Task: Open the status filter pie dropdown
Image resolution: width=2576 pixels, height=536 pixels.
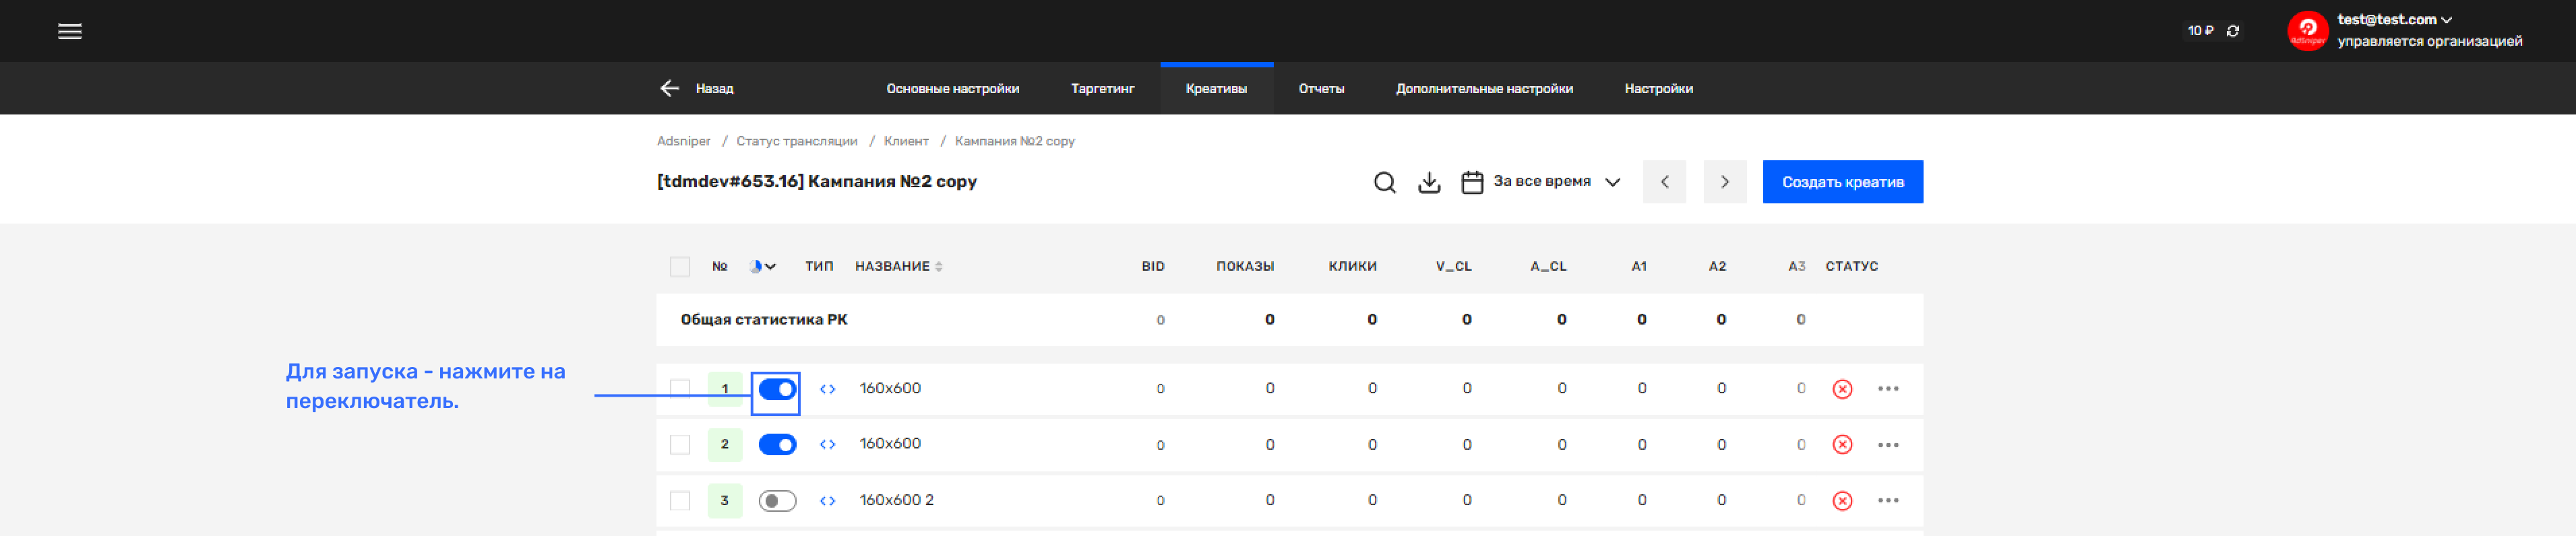Action: pyautogui.click(x=762, y=267)
